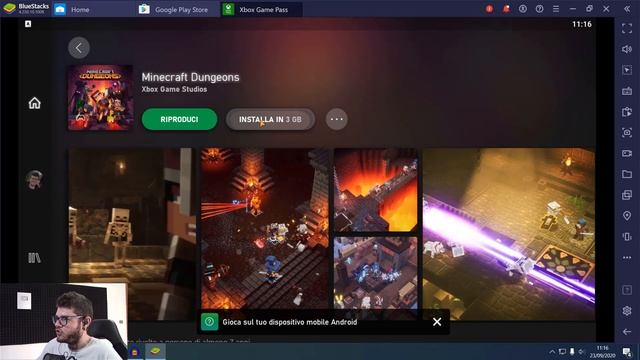Viewport: 640px width, 360px height.
Task: Click the Minecraft Dungeons title text
Action: pyautogui.click(x=190, y=77)
